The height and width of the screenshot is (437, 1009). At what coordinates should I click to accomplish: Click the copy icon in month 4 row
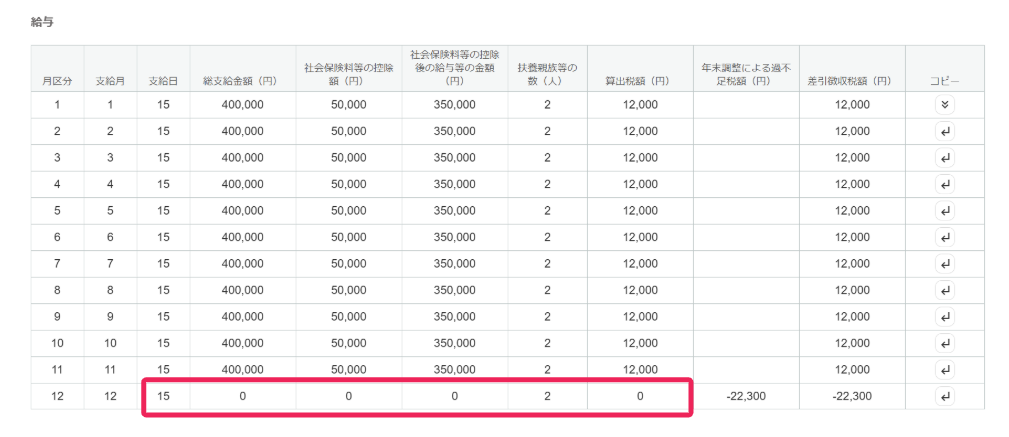point(945,185)
